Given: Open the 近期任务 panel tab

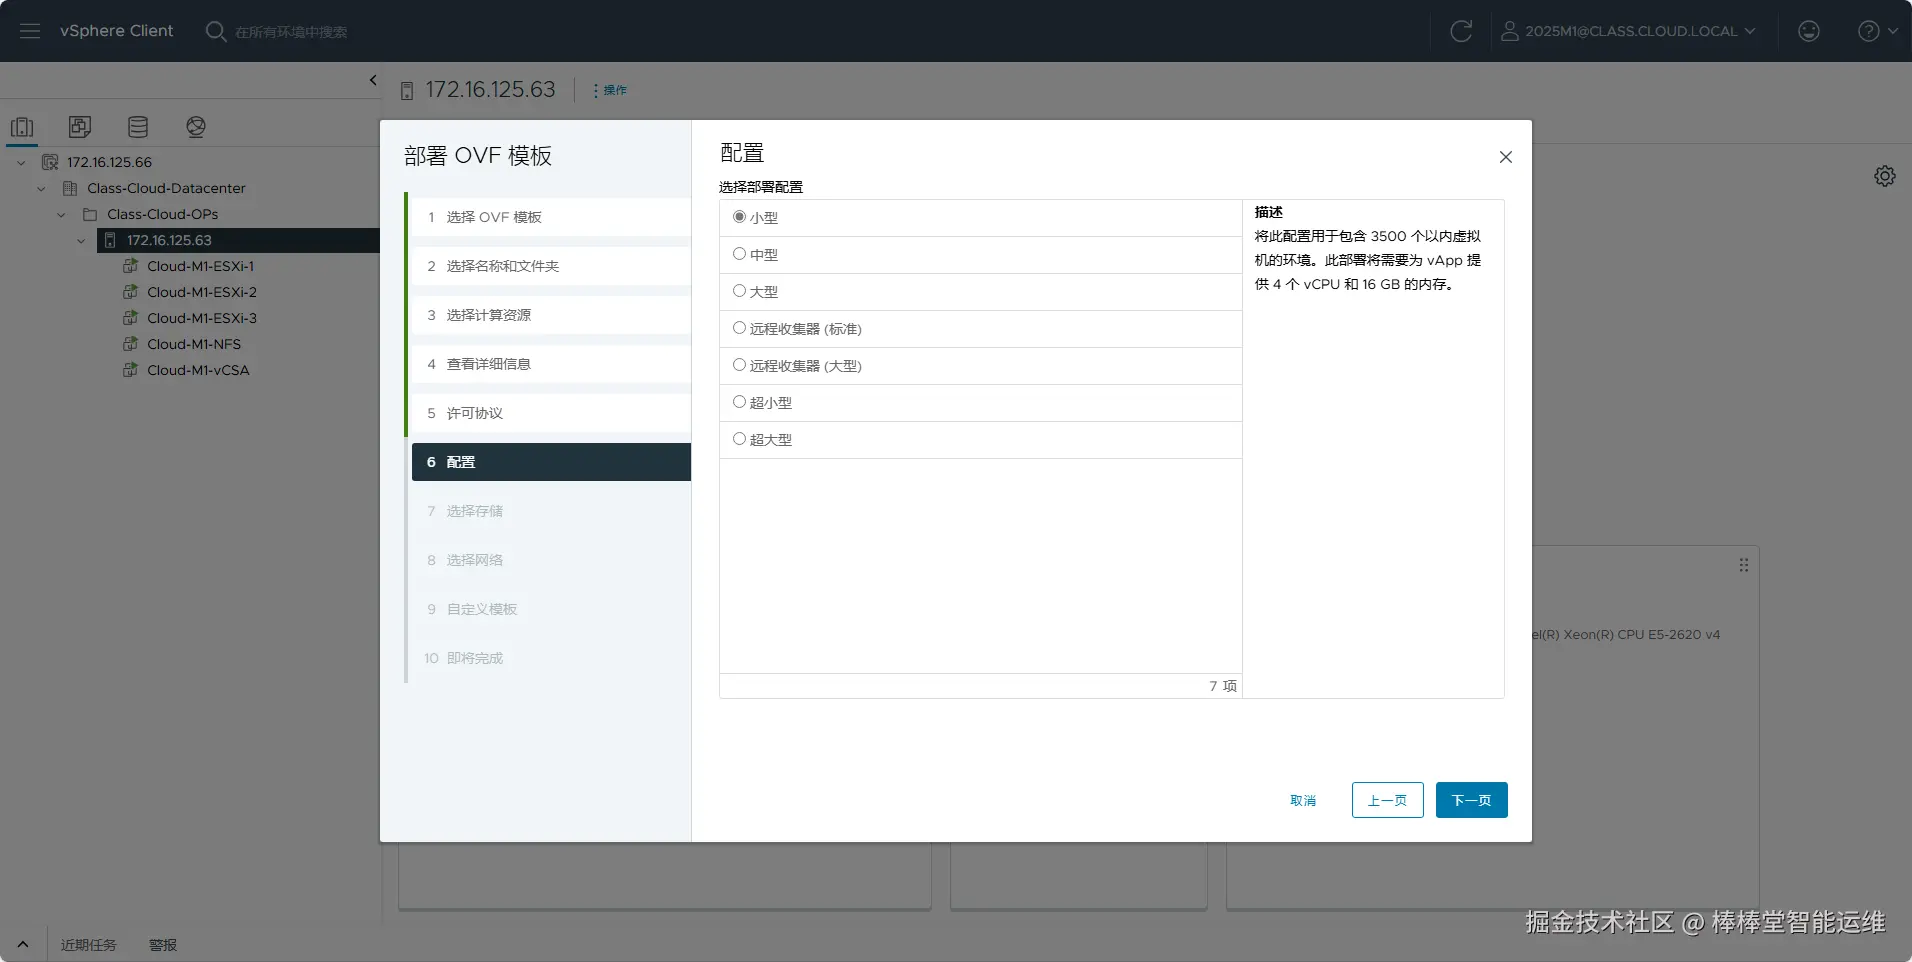Looking at the screenshot, I should click(x=89, y=945).
